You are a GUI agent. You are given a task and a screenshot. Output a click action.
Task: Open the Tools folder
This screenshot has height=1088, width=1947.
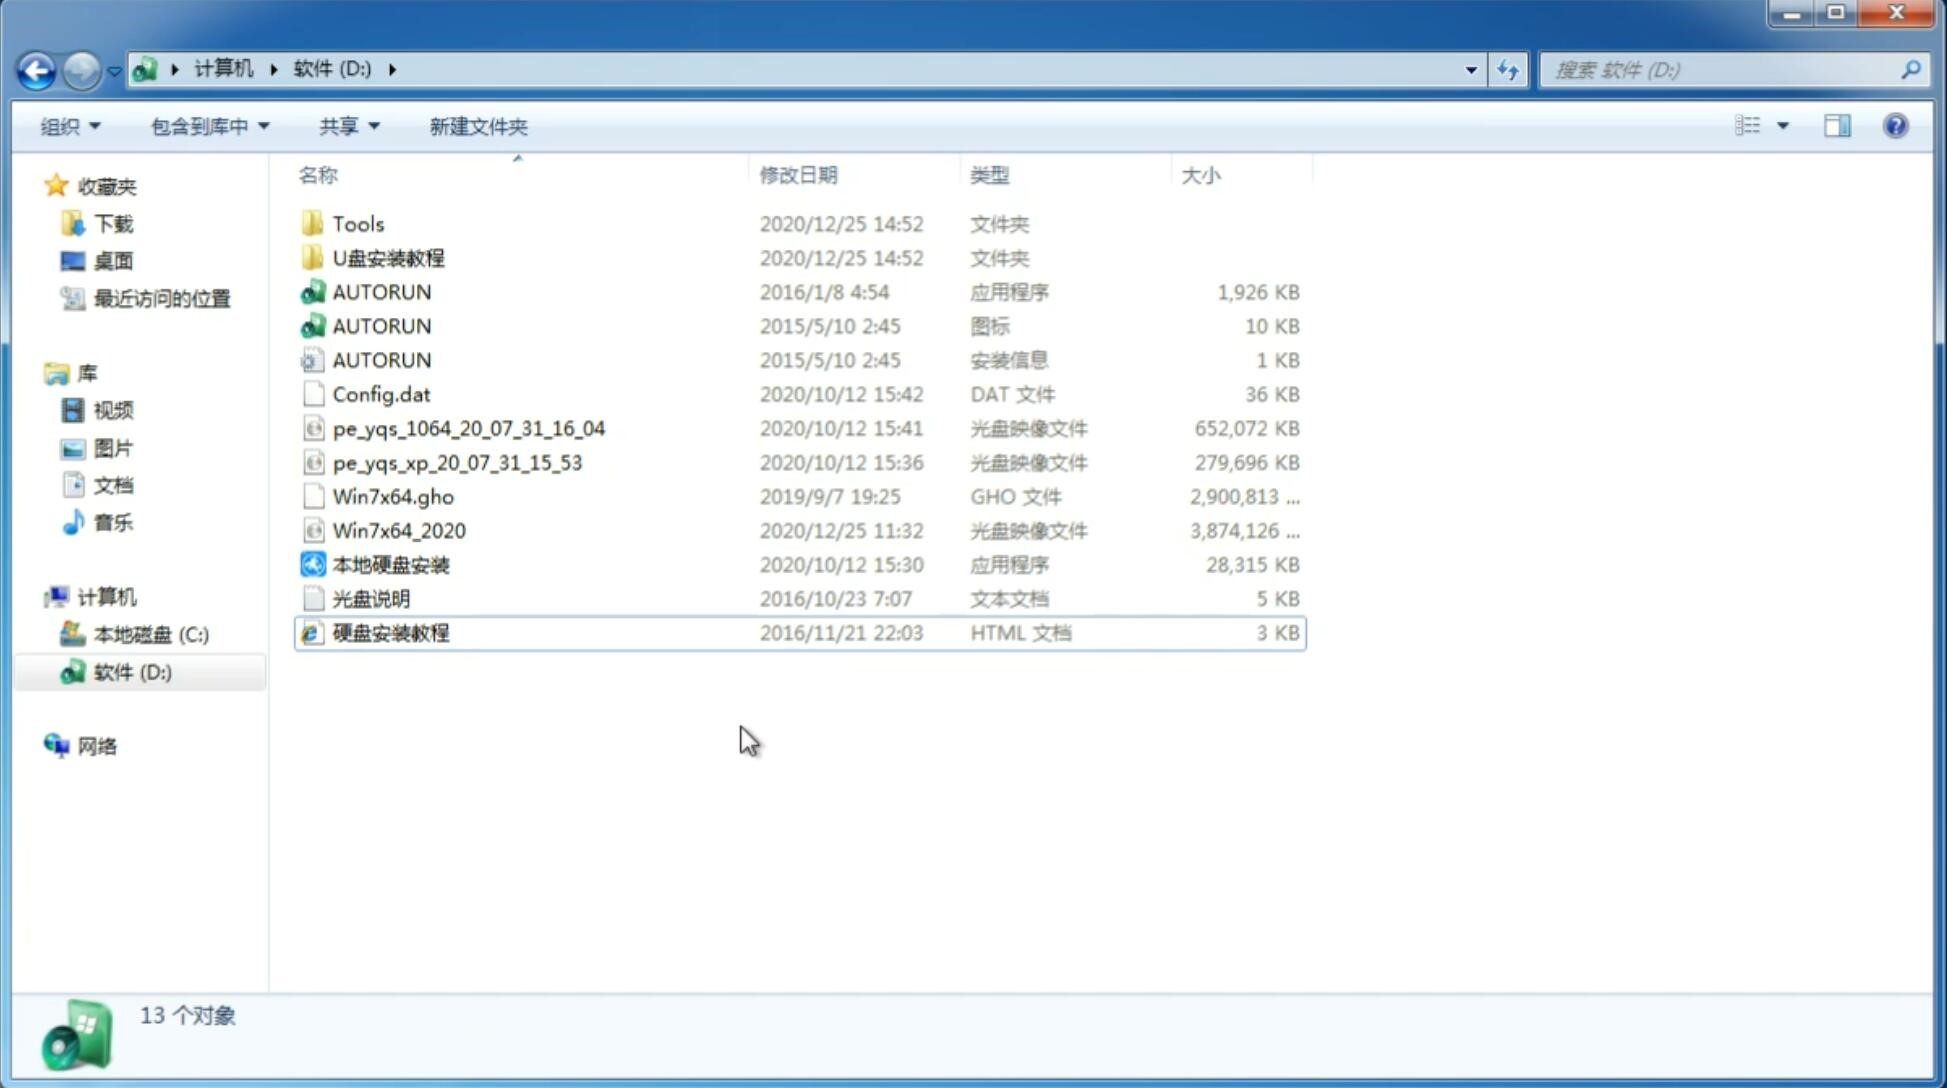tap(357, 223)
